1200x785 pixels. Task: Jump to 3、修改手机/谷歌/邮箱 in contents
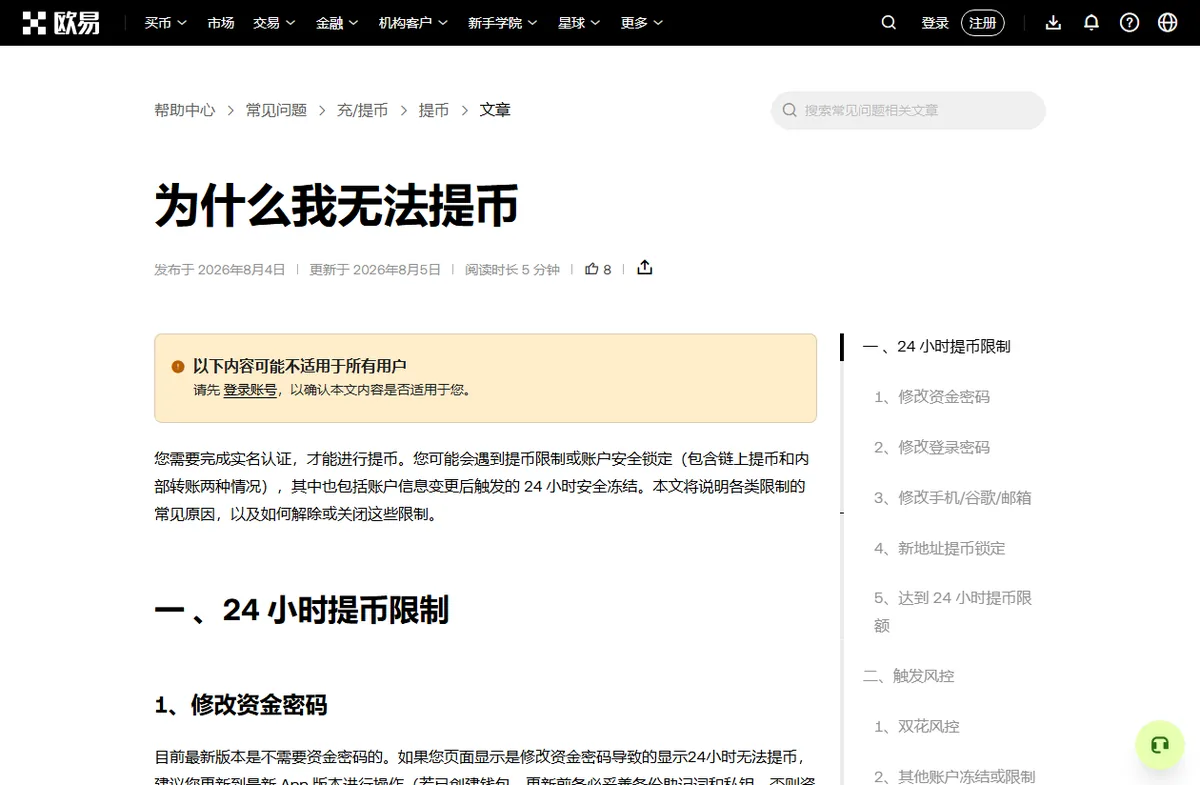coord(953,497)
